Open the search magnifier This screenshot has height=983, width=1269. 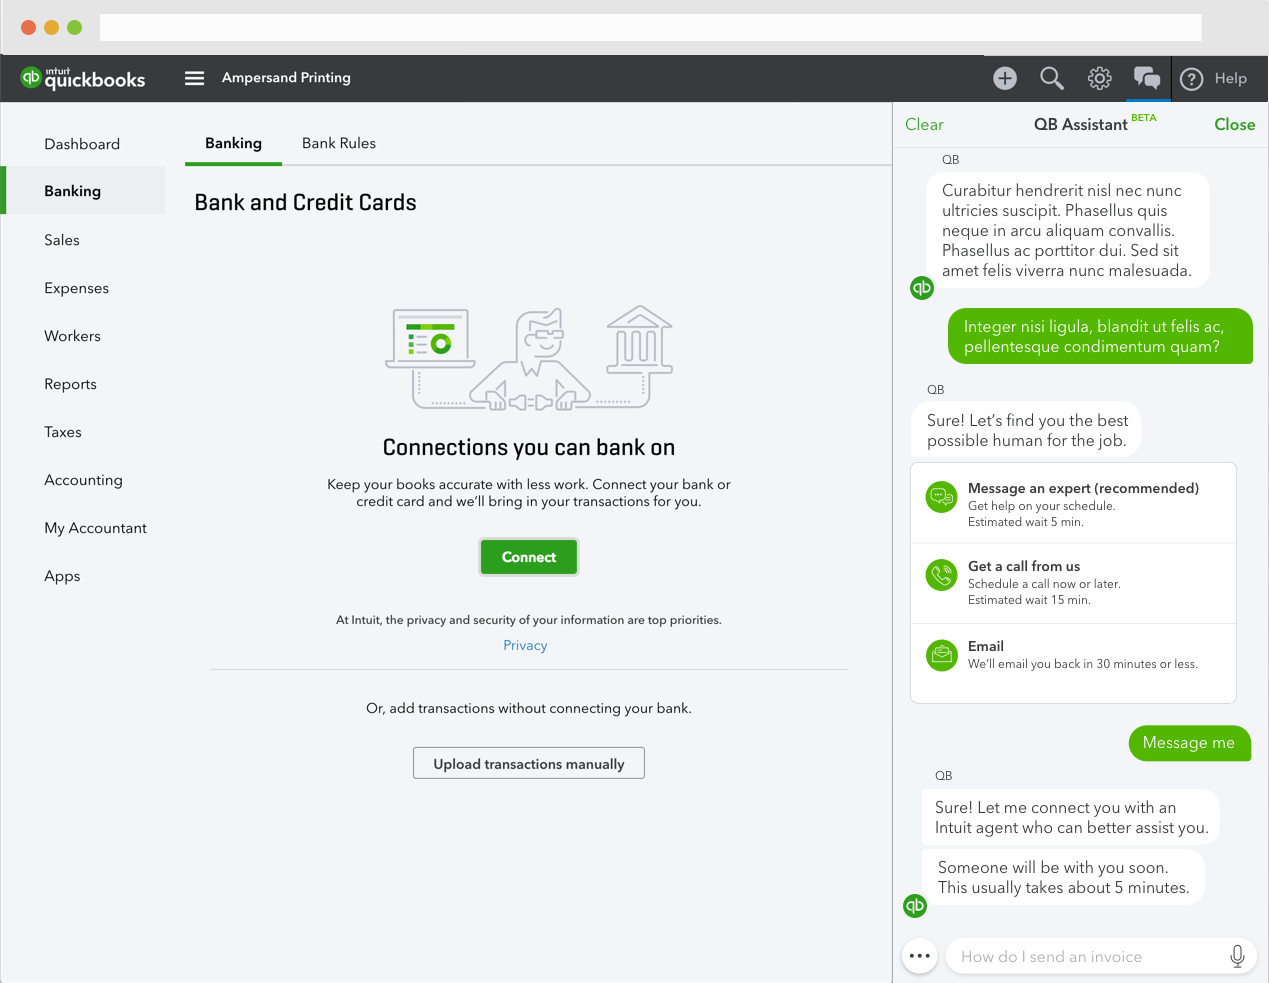coord(1051,78)
